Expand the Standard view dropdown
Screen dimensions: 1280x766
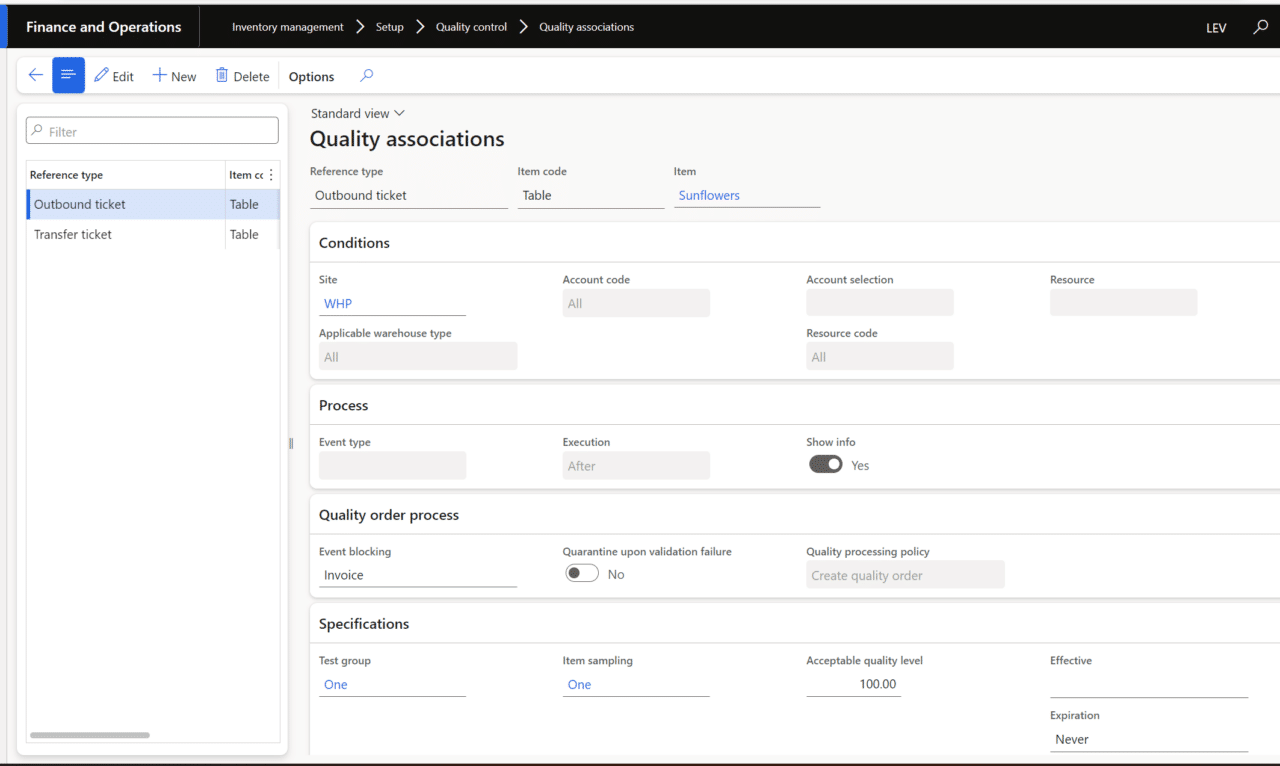click(x=358, y=114)
